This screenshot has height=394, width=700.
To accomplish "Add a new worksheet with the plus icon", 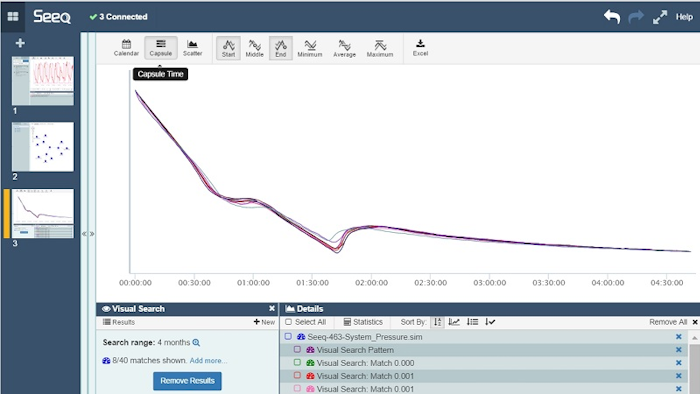I will pos(20,43).
